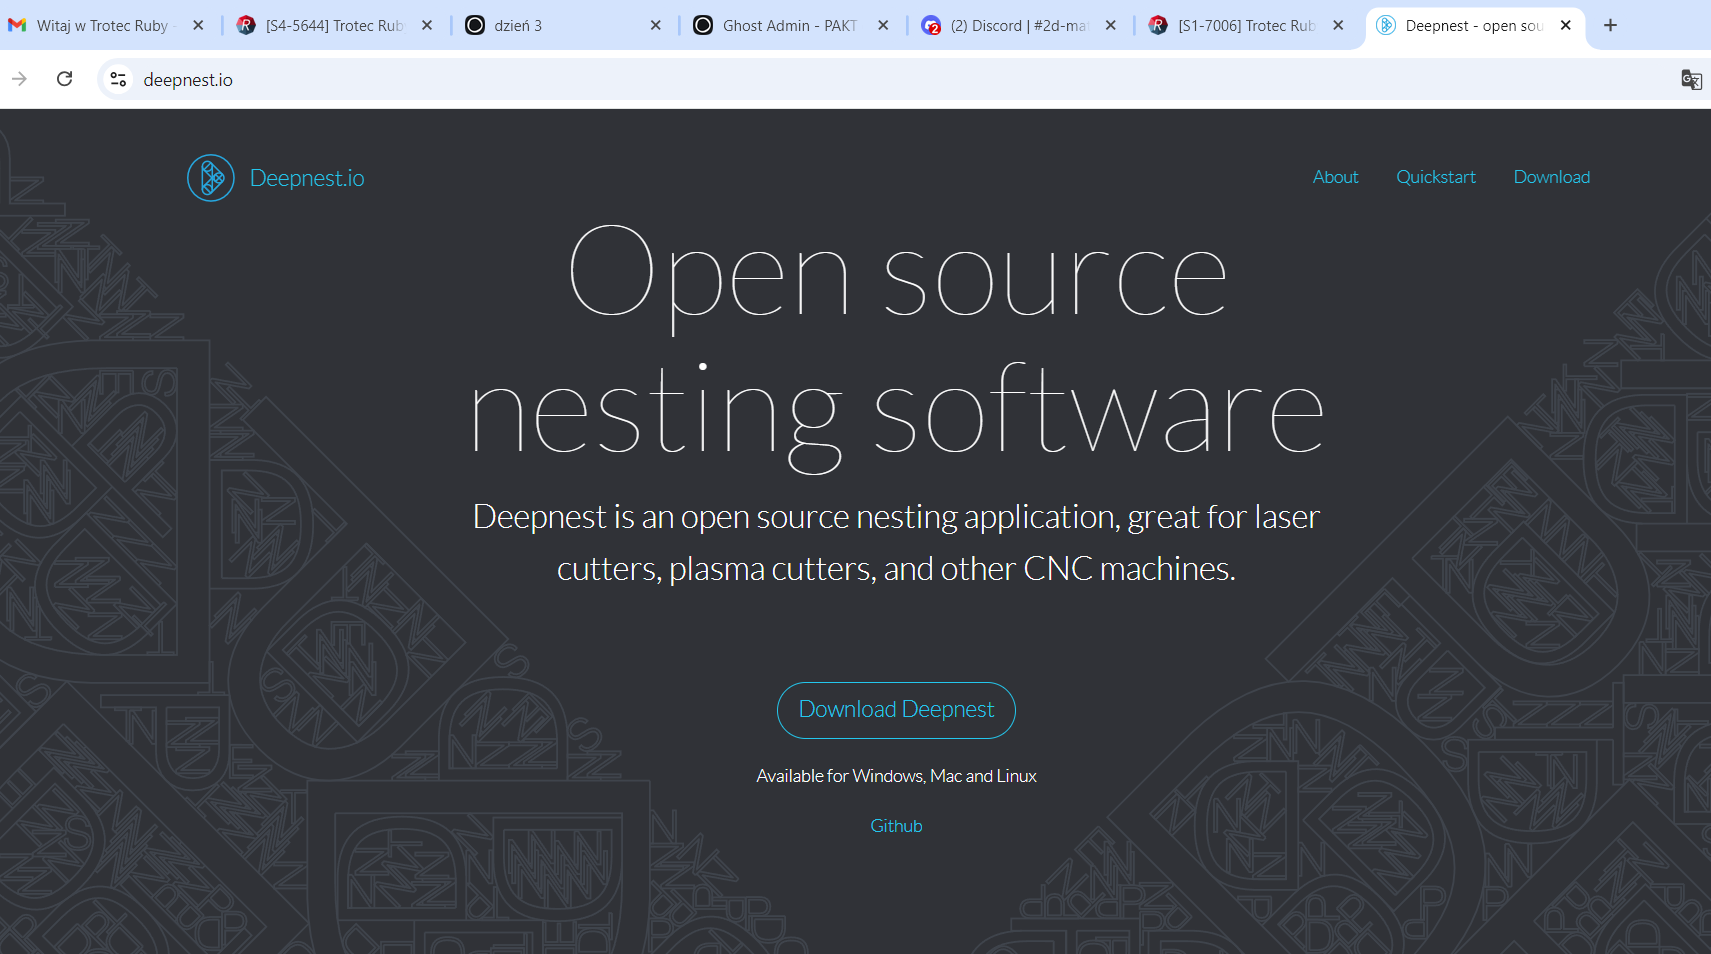Viewport: 1711px width, 954px height.
Task: Click the Discord favicon with notification badge
Action: (x=931, y=25)
